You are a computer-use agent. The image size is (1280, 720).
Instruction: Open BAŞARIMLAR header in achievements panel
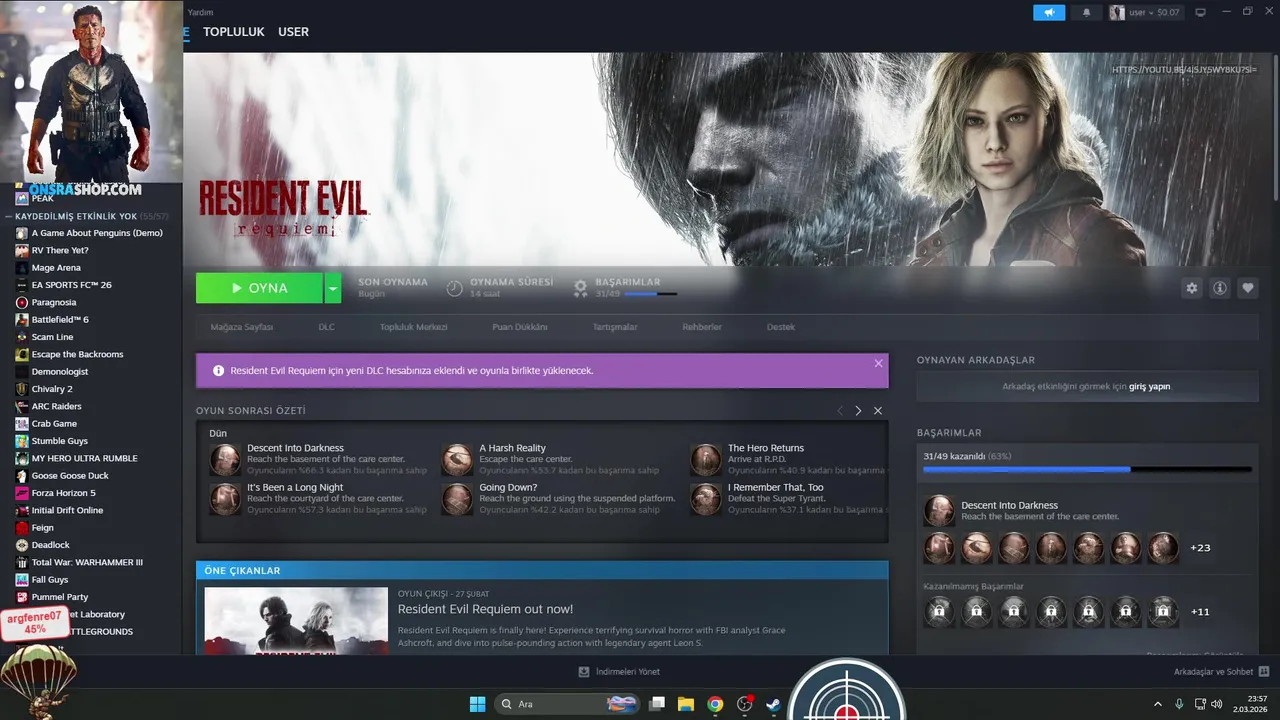(949, 433)
